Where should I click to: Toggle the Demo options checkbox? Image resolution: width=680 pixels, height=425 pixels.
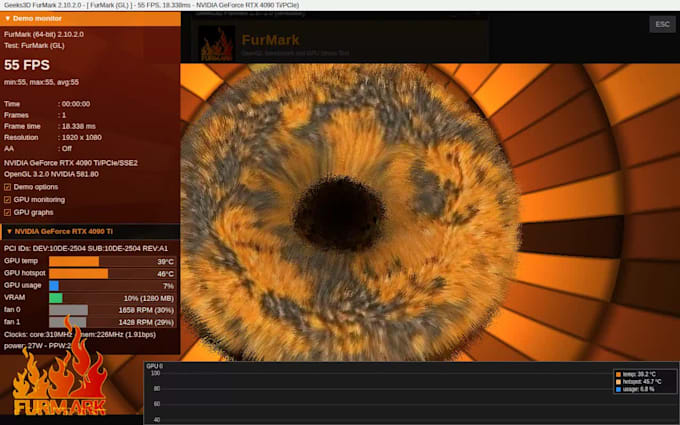coord(7,187)
